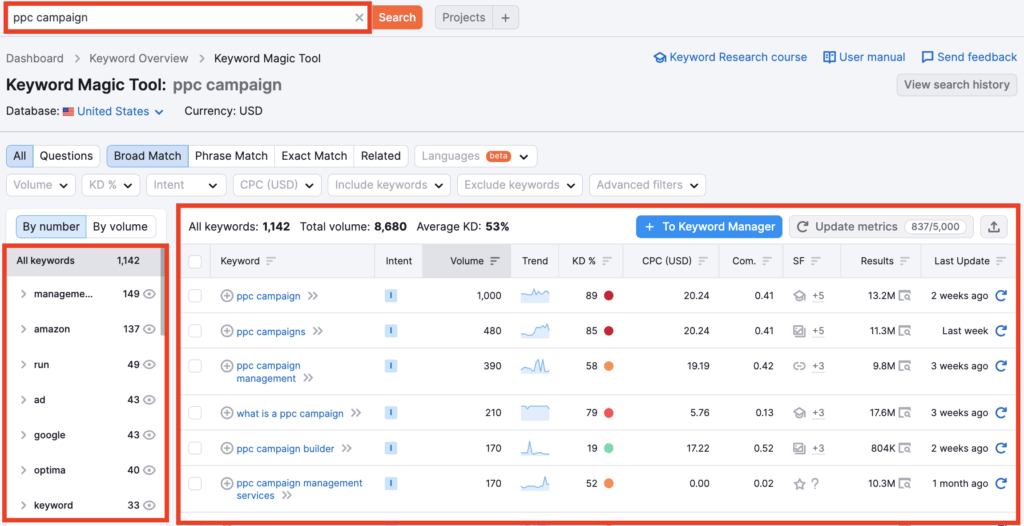Clear the search field with the X icon

(x=359, y=18)
